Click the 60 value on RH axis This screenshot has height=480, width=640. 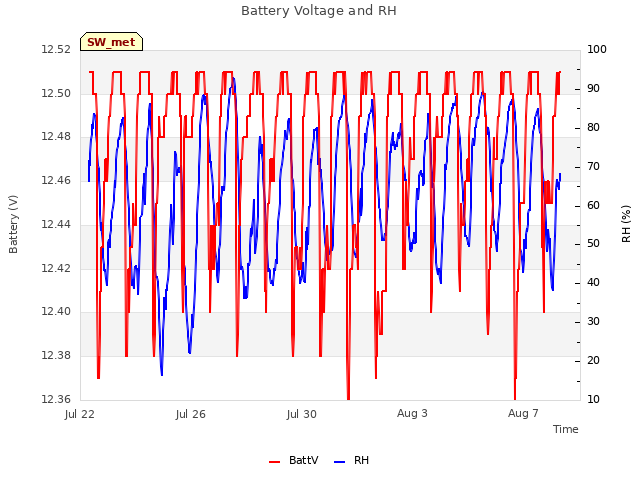point(593,205)
